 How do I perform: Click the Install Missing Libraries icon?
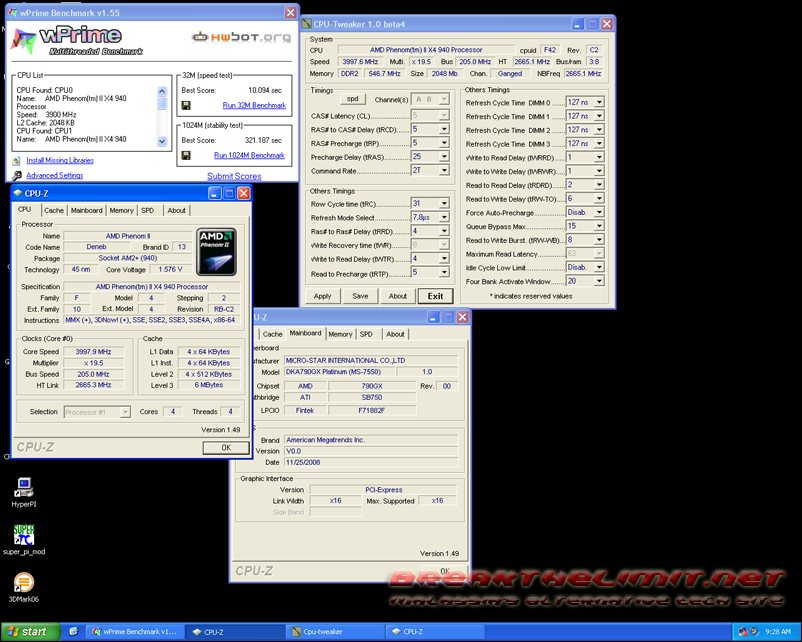click(x=16, y=161)
